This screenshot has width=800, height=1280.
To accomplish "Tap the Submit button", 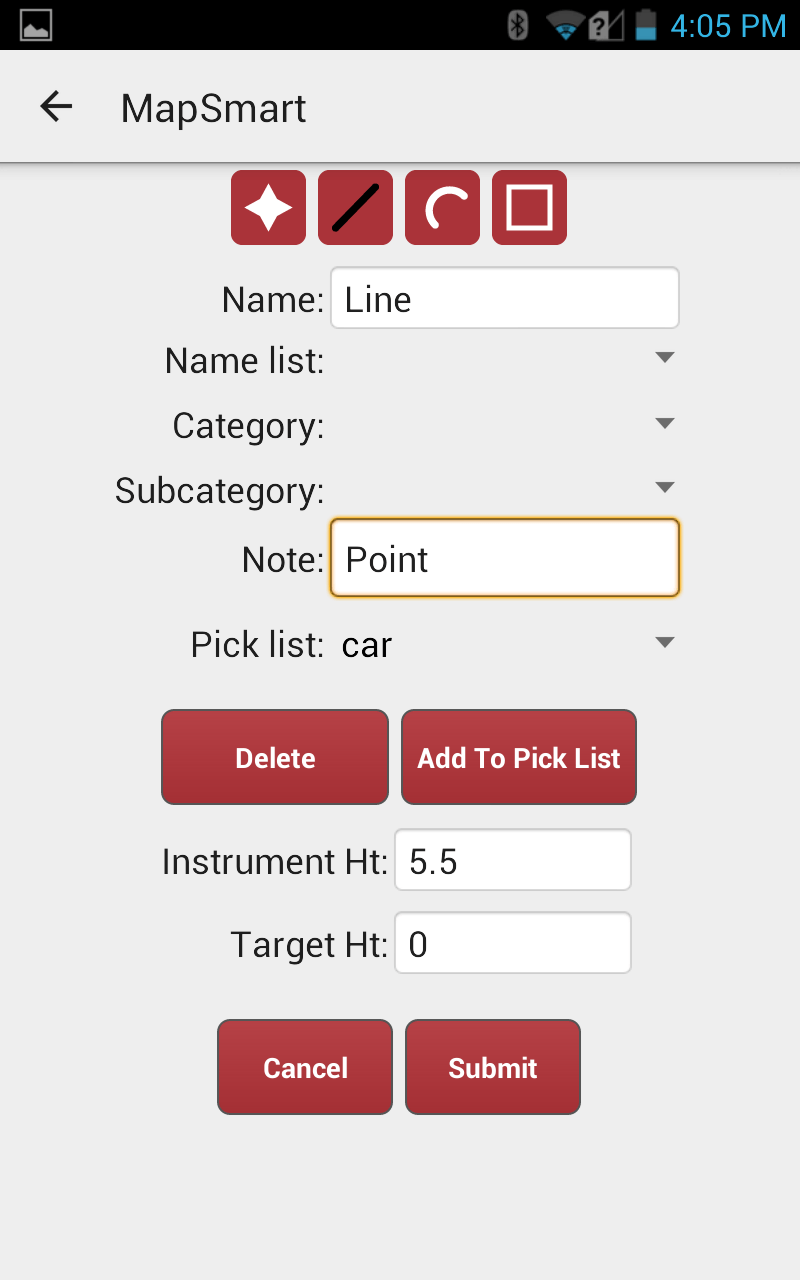I will click(x=493, y=1067).
